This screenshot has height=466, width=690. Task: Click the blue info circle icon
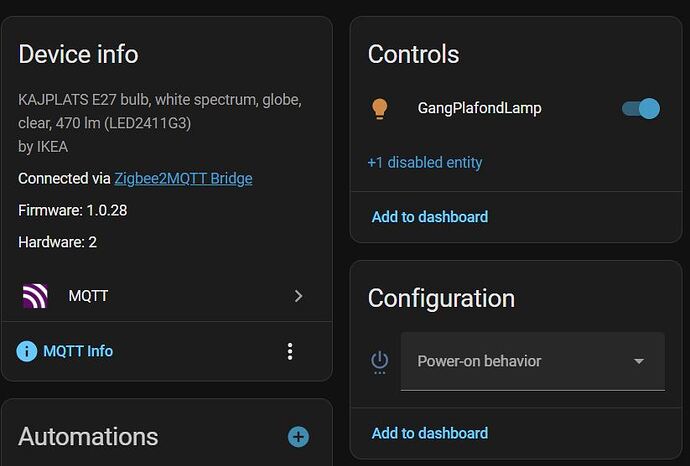point(27,351)
